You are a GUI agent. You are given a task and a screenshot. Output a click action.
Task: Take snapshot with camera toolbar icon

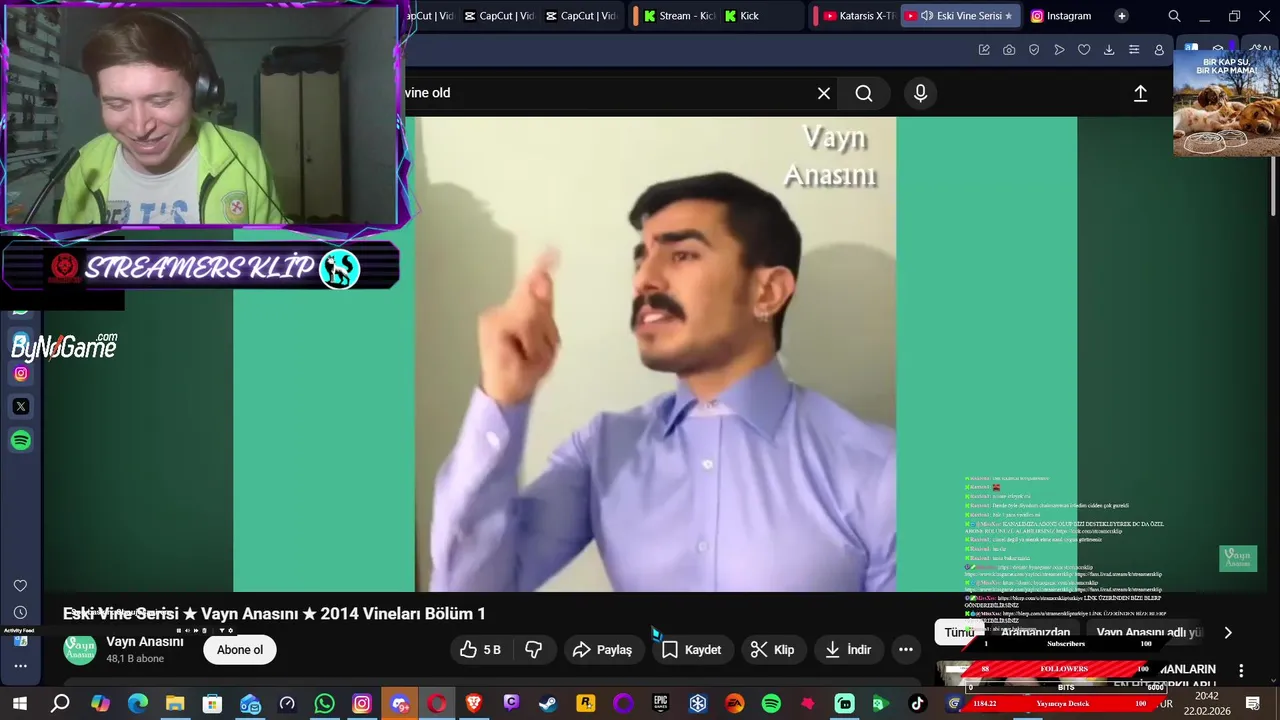(x=1009, y=50)
